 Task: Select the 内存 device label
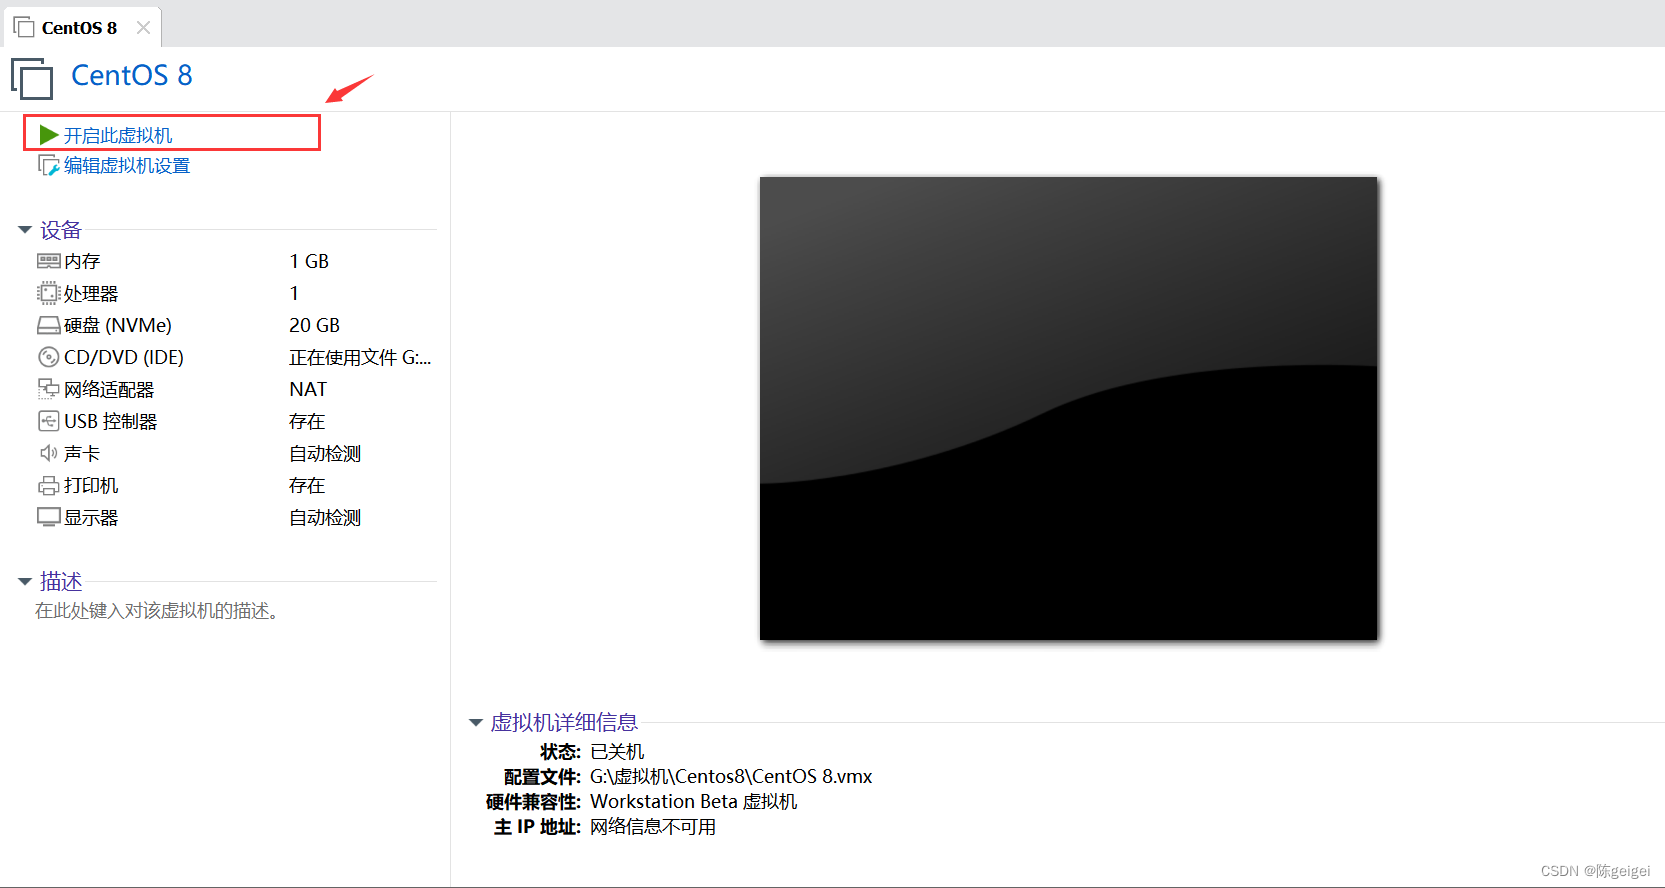82,261
